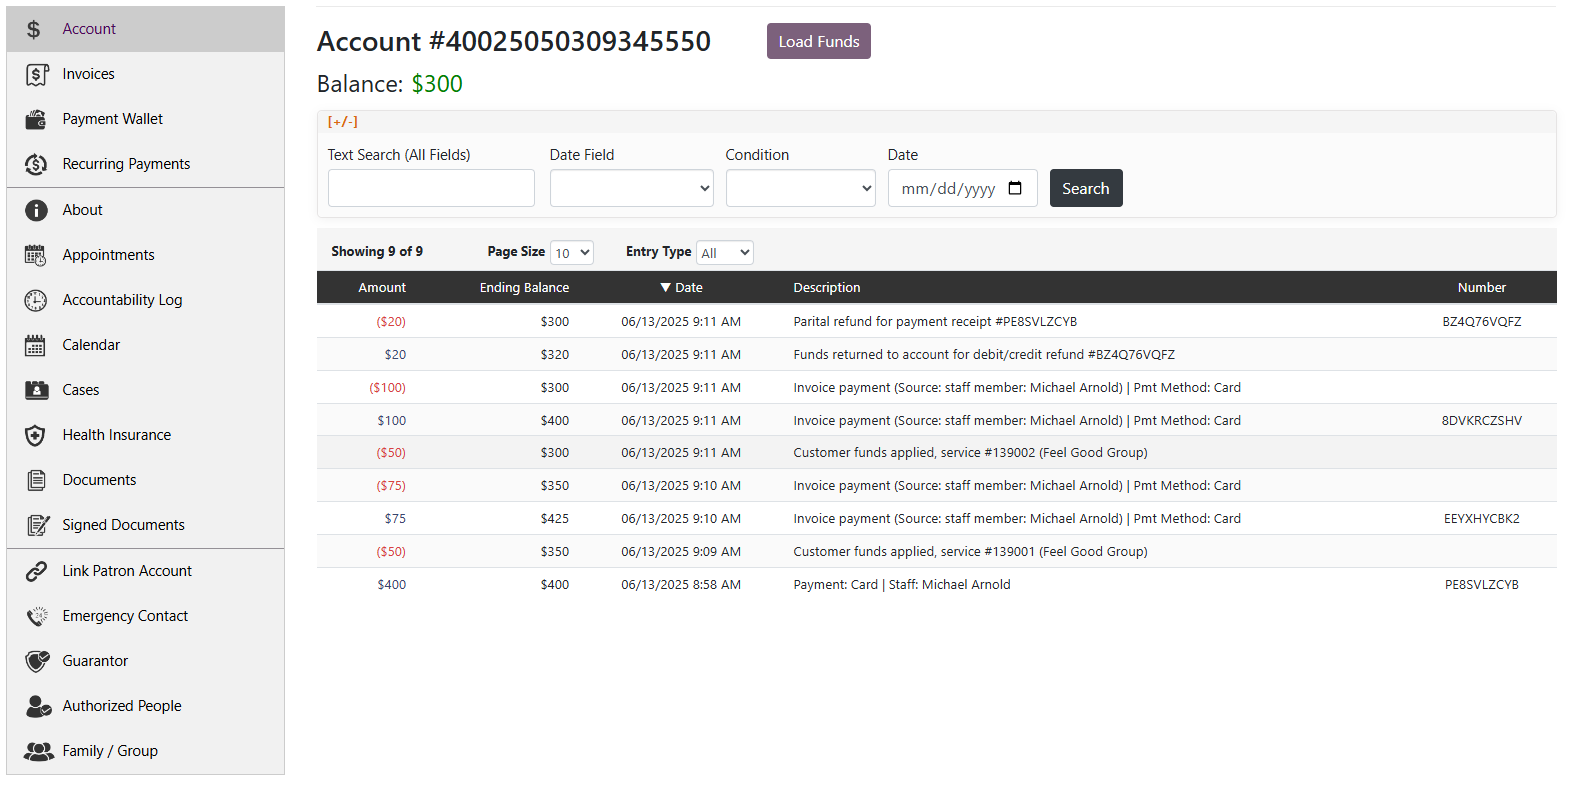Click the Emergency Contact phone icon

coord(36,616)
